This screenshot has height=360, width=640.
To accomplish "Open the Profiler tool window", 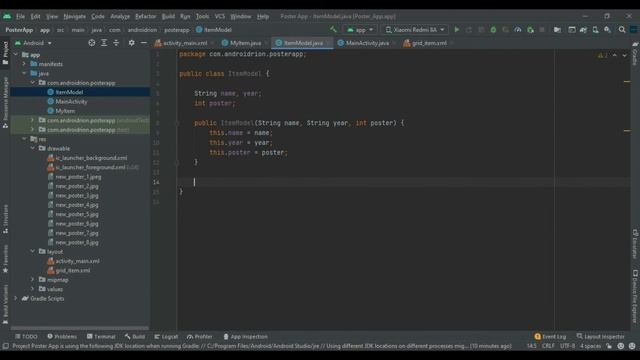I will [200, 337].
